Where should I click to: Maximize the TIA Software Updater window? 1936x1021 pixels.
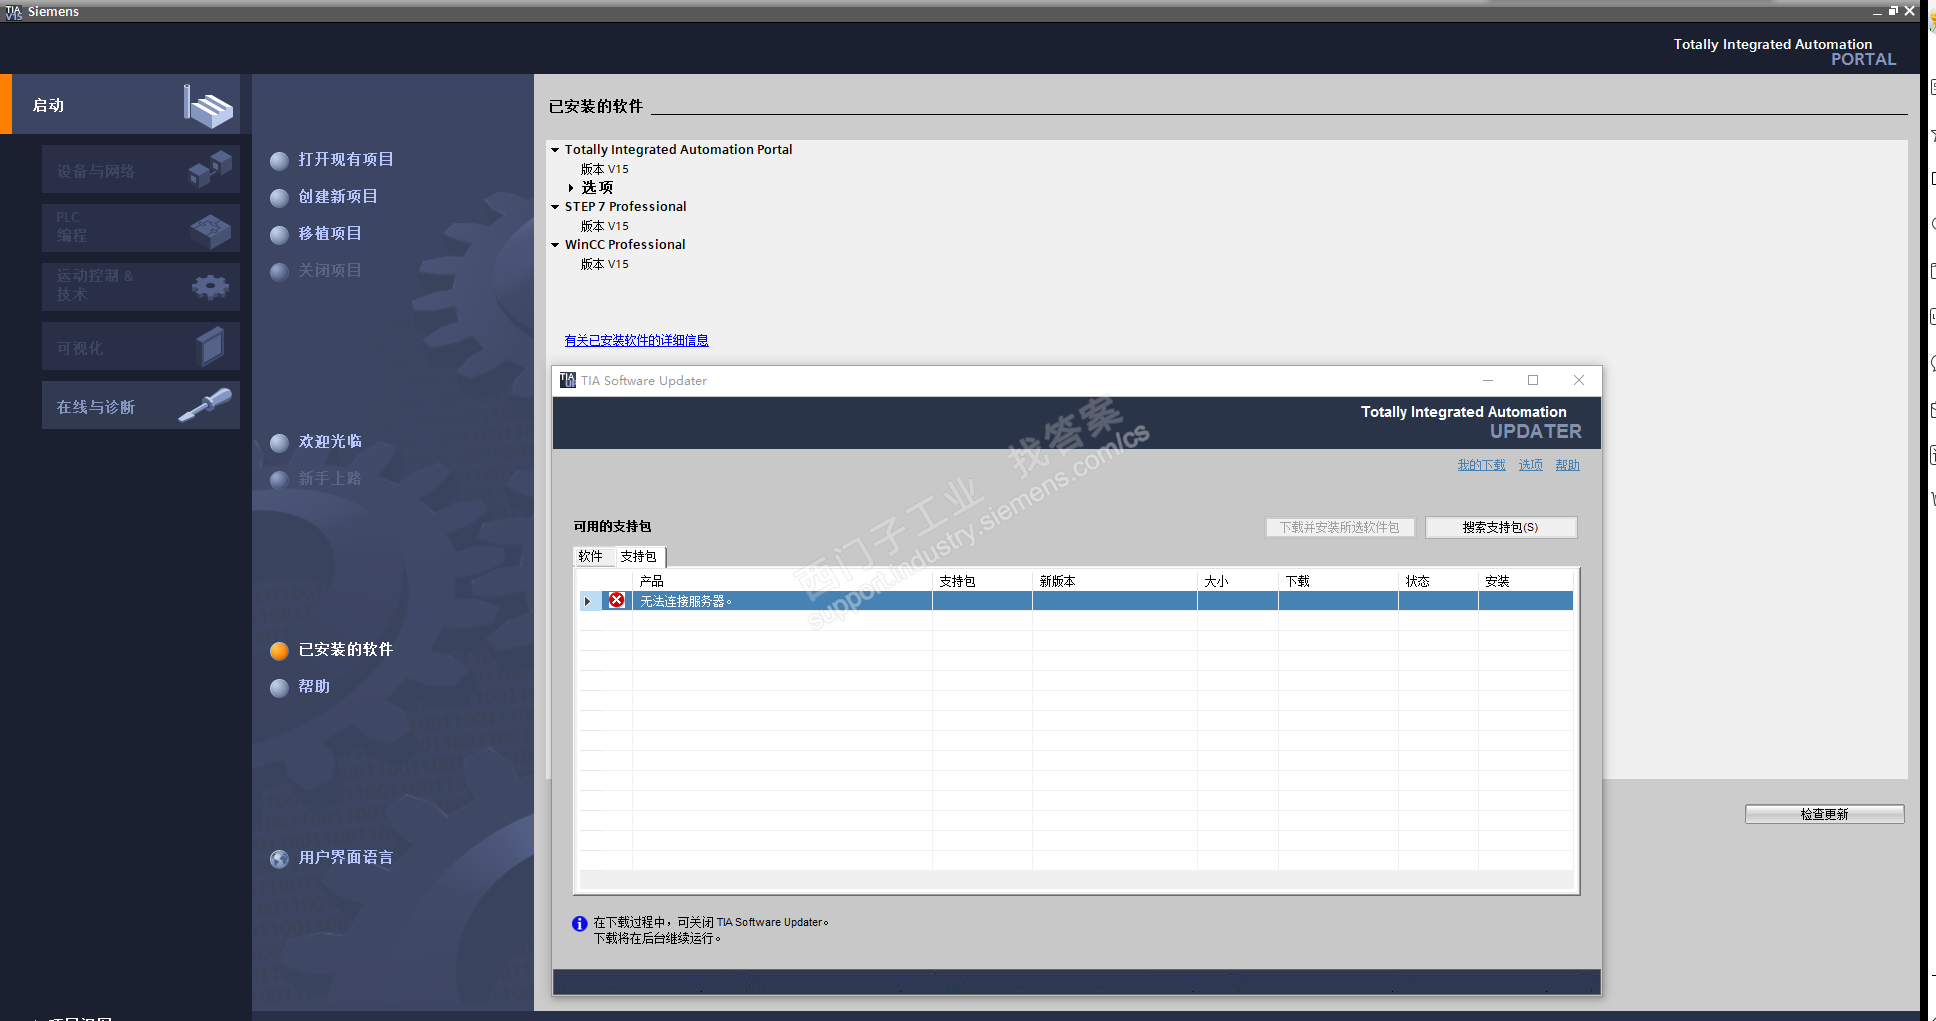click(1533, 380)
